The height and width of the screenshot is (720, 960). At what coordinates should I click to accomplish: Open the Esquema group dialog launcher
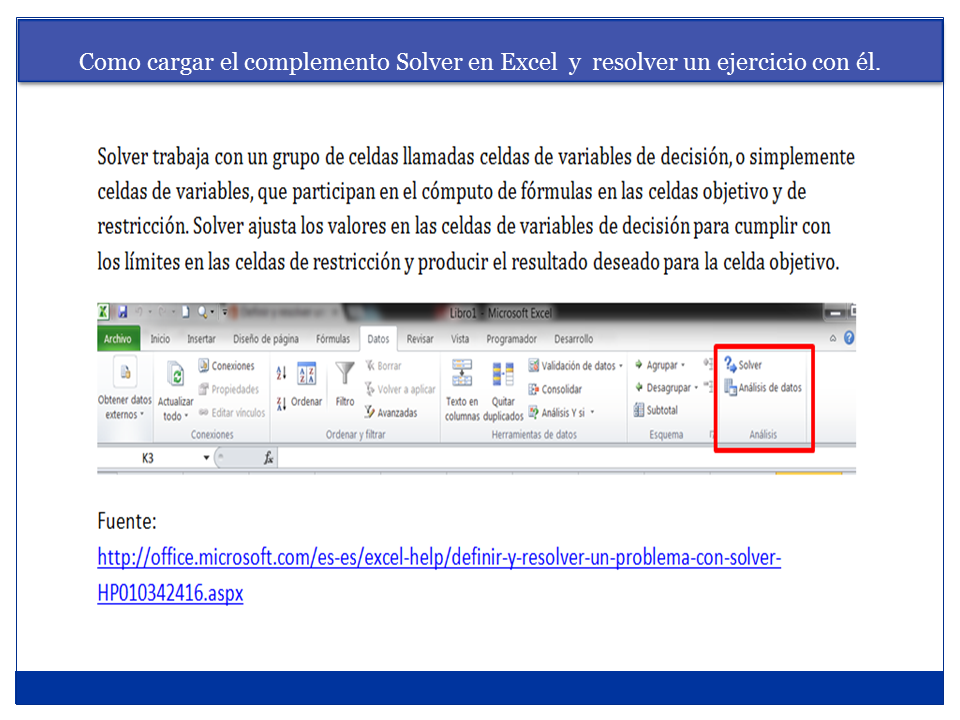[710, 434]
